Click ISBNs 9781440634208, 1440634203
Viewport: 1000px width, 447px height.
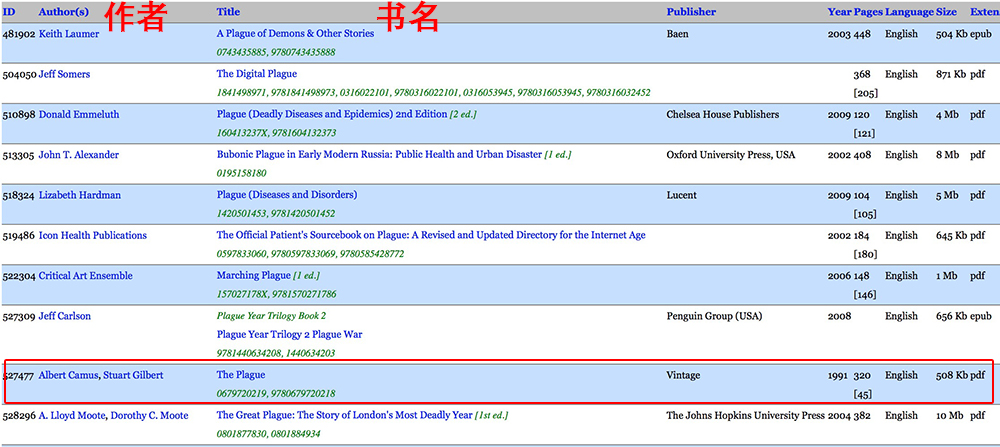click(276, 353)
